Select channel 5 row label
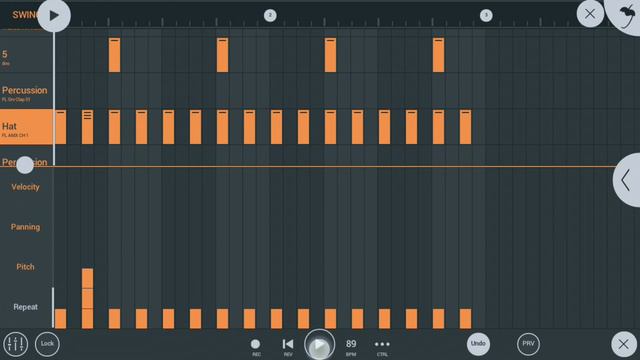The width and height of the screenshot is (640, 360). [26, 56]
